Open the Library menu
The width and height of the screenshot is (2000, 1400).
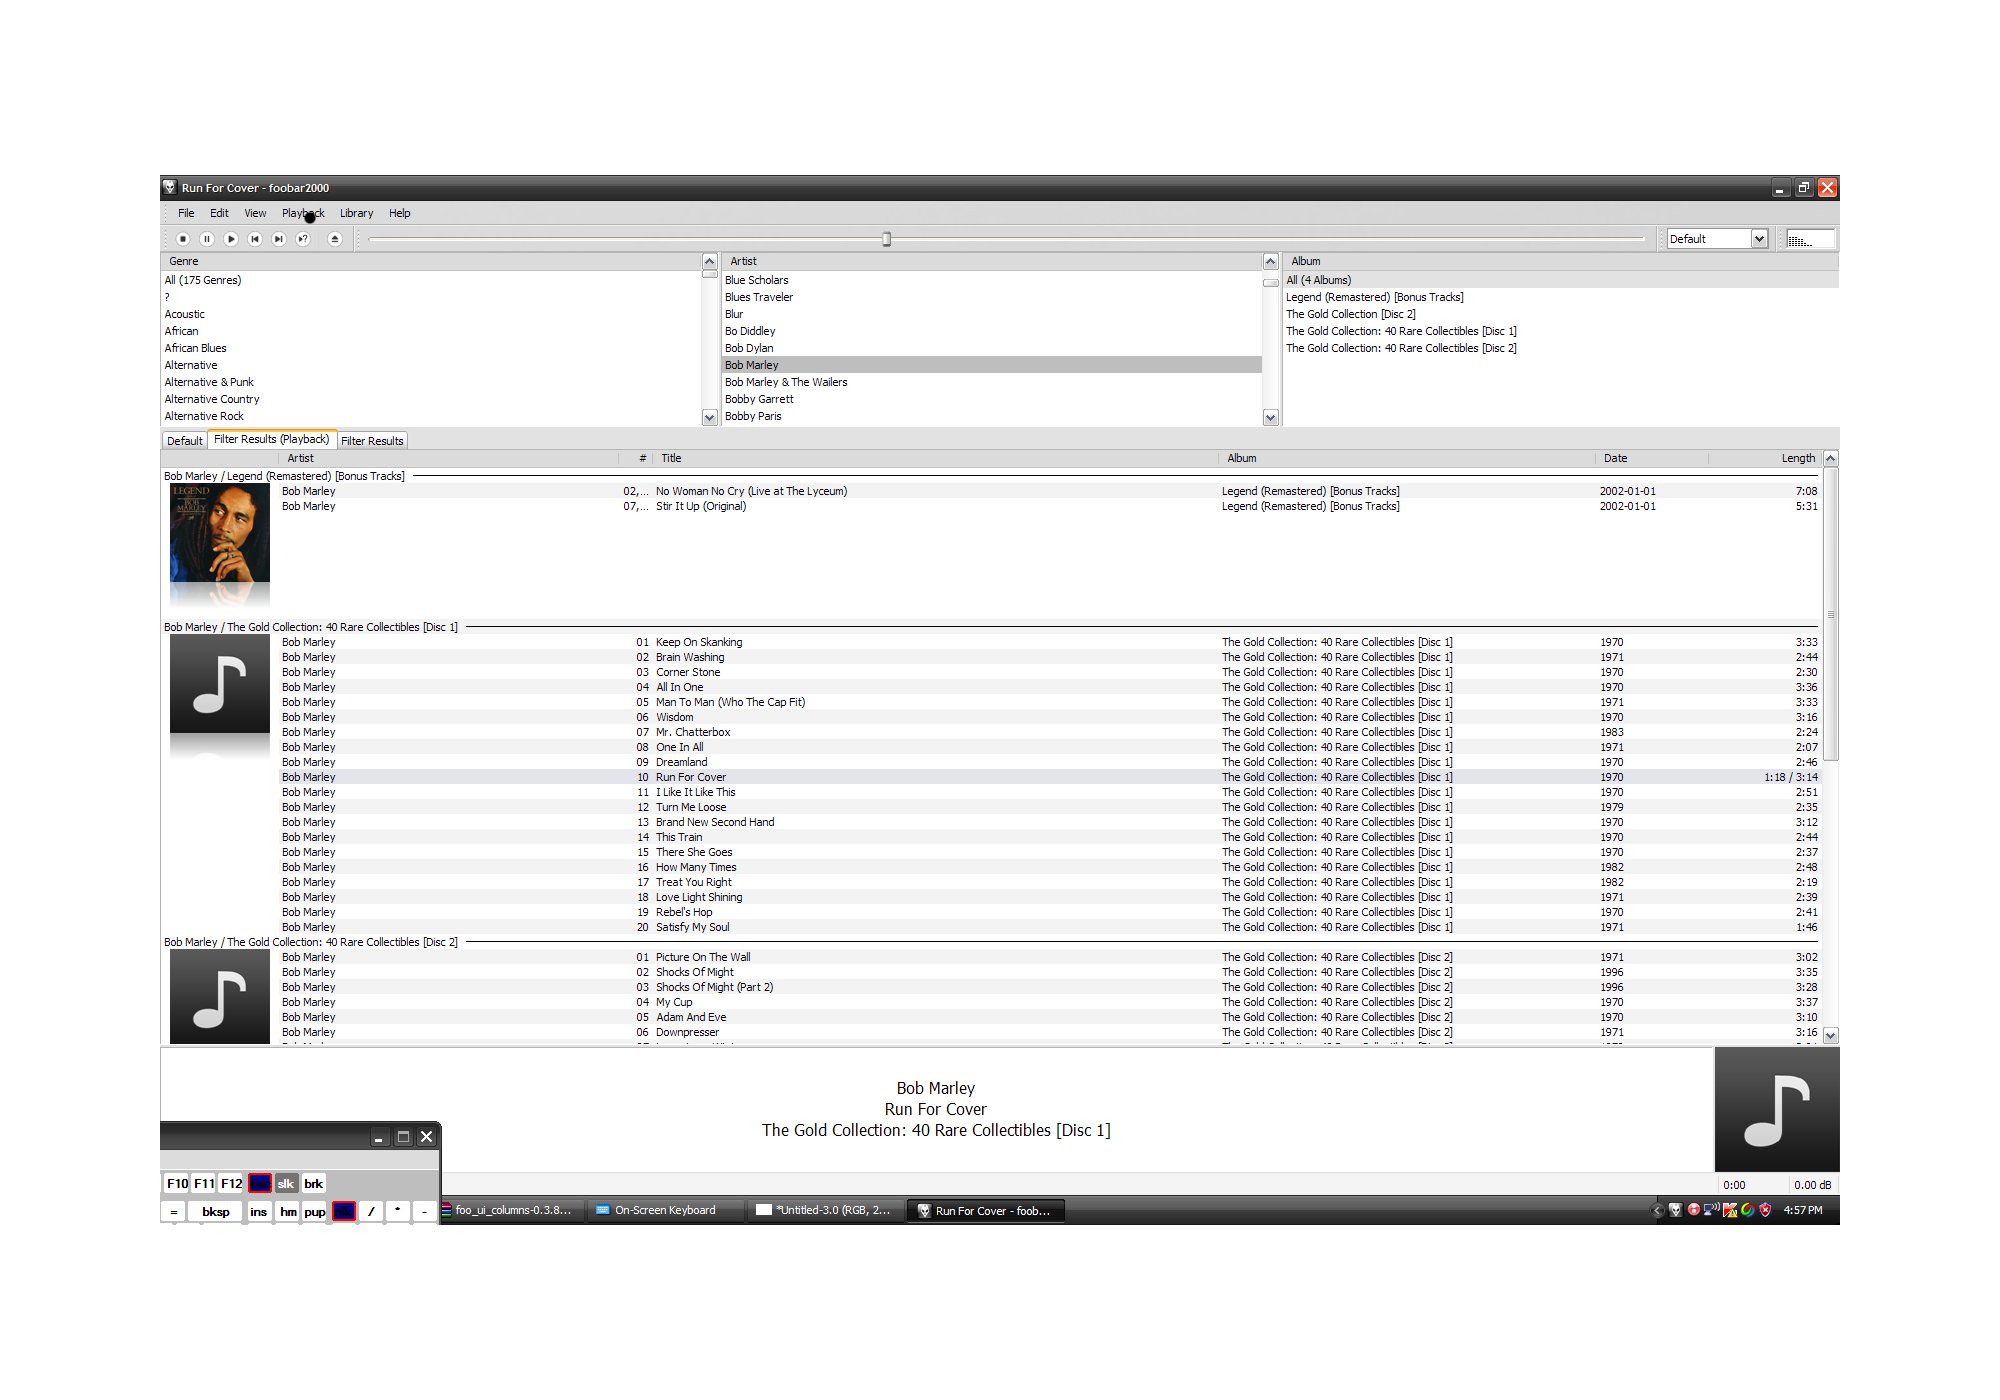356,213
